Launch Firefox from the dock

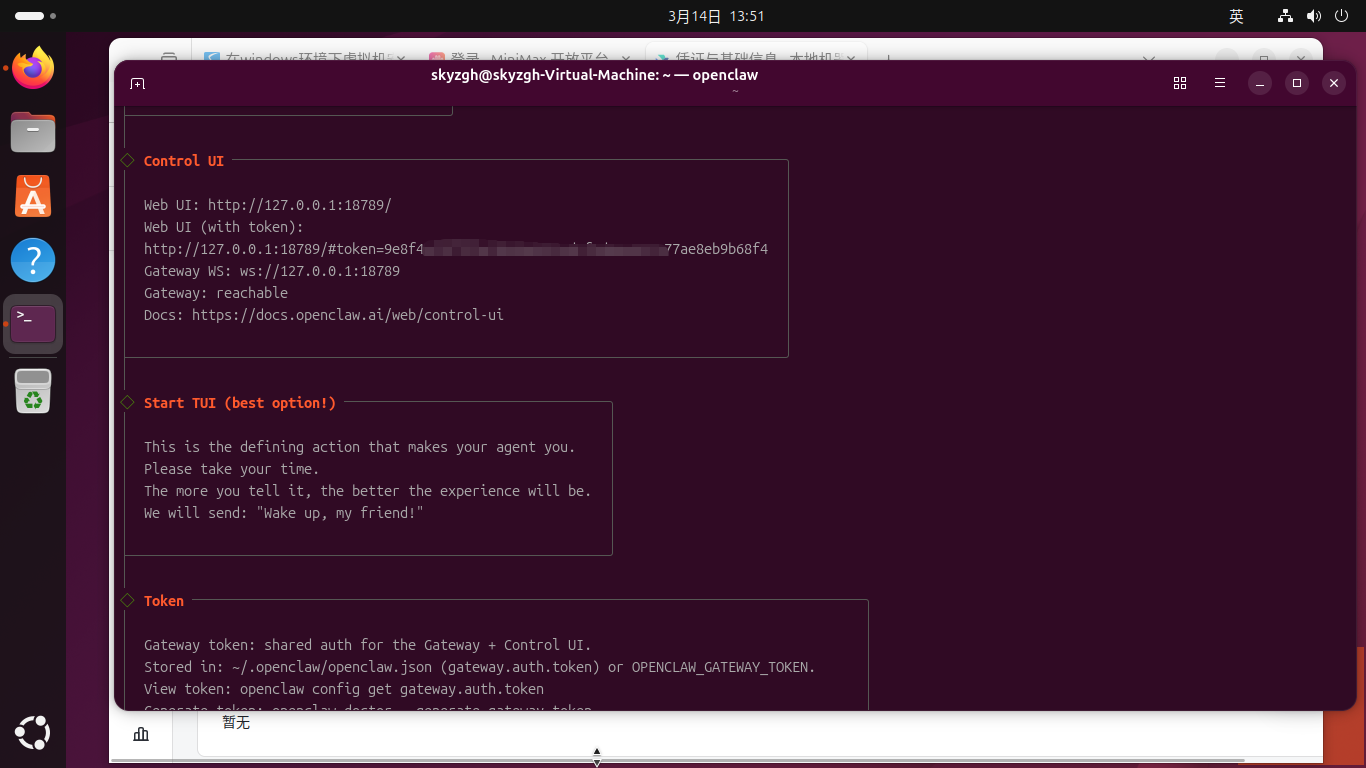(33, 68)
